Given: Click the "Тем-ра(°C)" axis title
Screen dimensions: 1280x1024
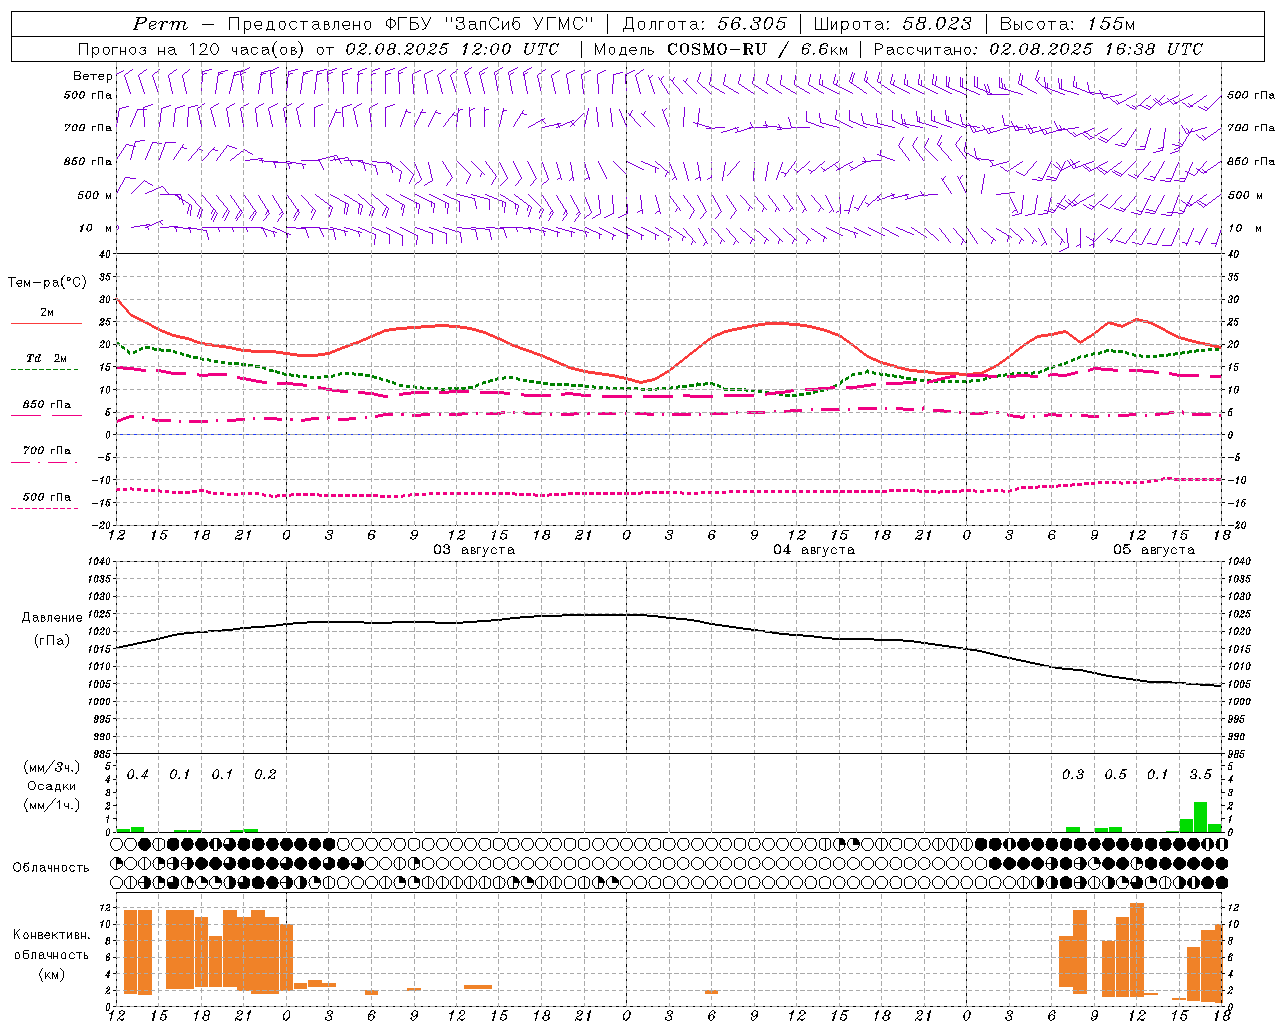Looking at the screenshot, I should pyautogui.click(x=47, y=283).
